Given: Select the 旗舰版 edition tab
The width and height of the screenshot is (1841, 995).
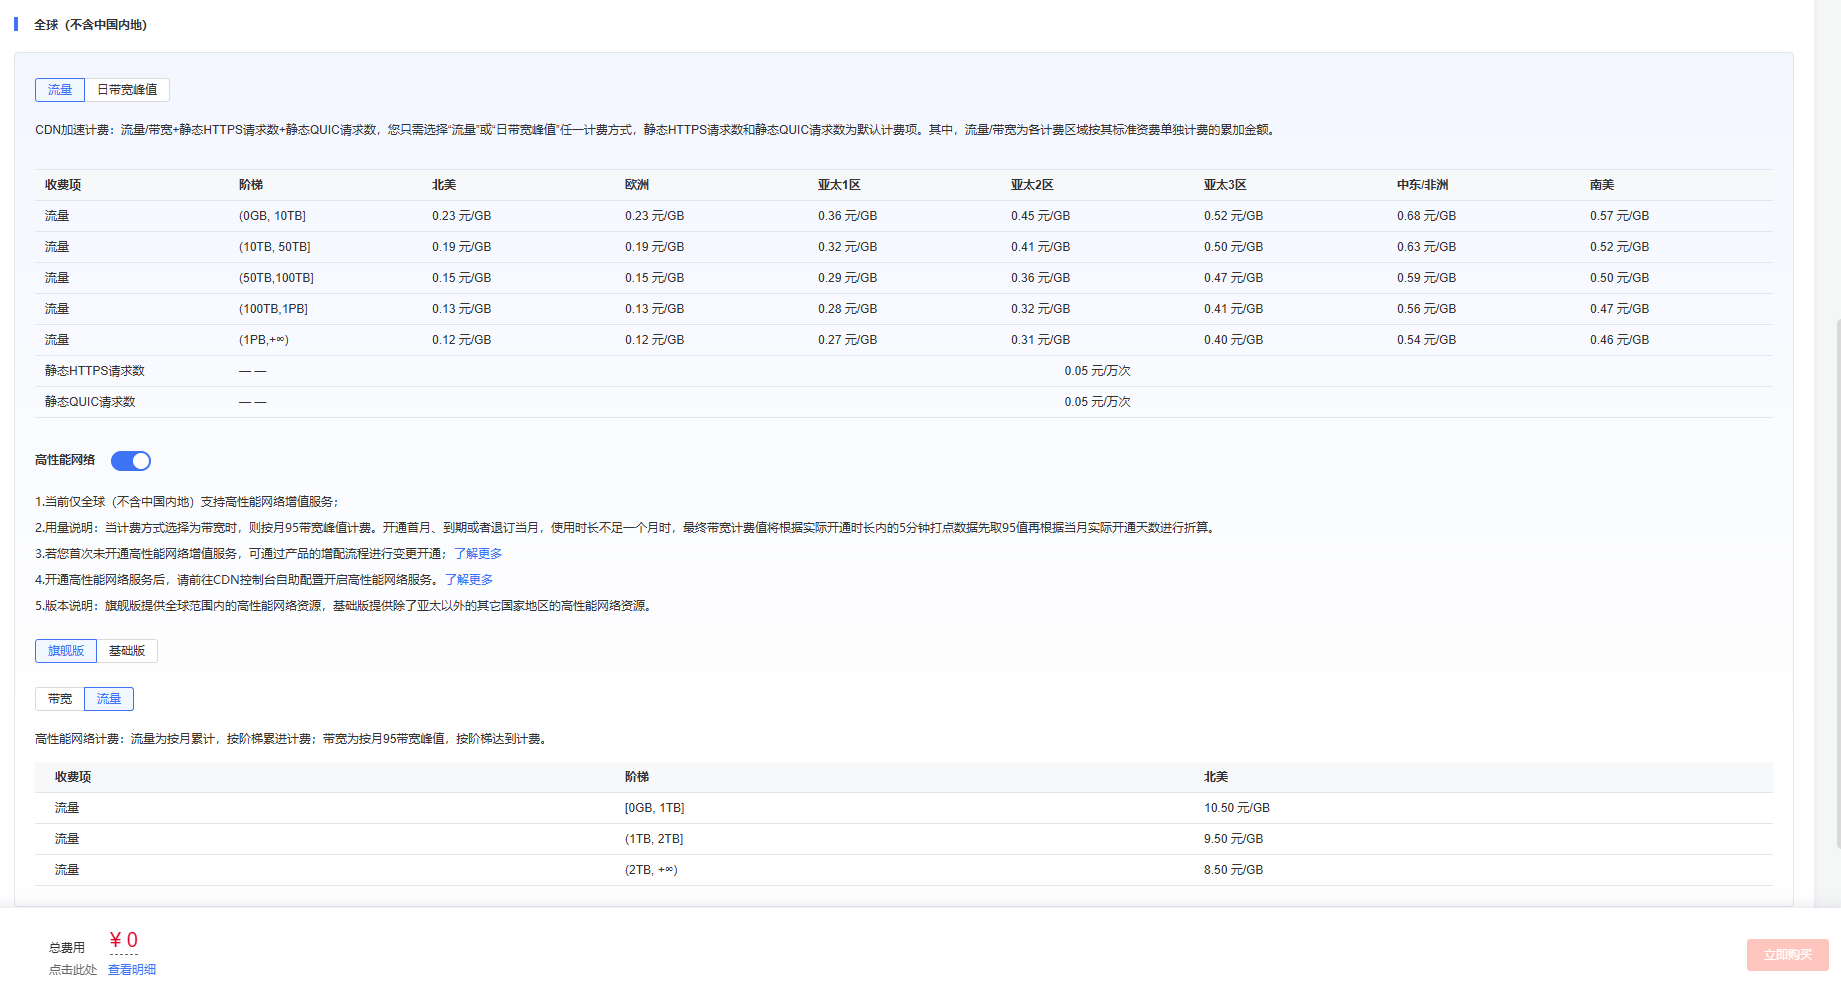Looking at the screenshot, I should (x=66, y=651).
